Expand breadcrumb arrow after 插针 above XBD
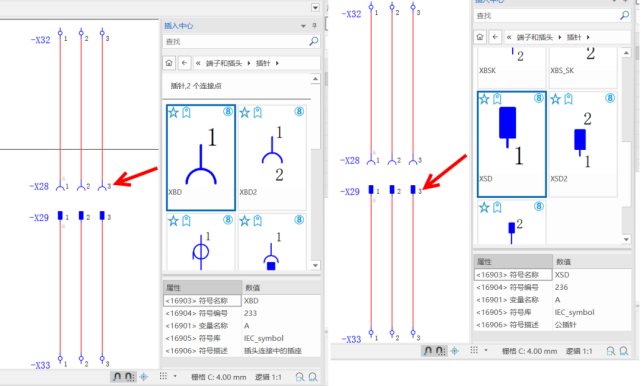Viewport: 641px width, 386px height. pos(277,63)
